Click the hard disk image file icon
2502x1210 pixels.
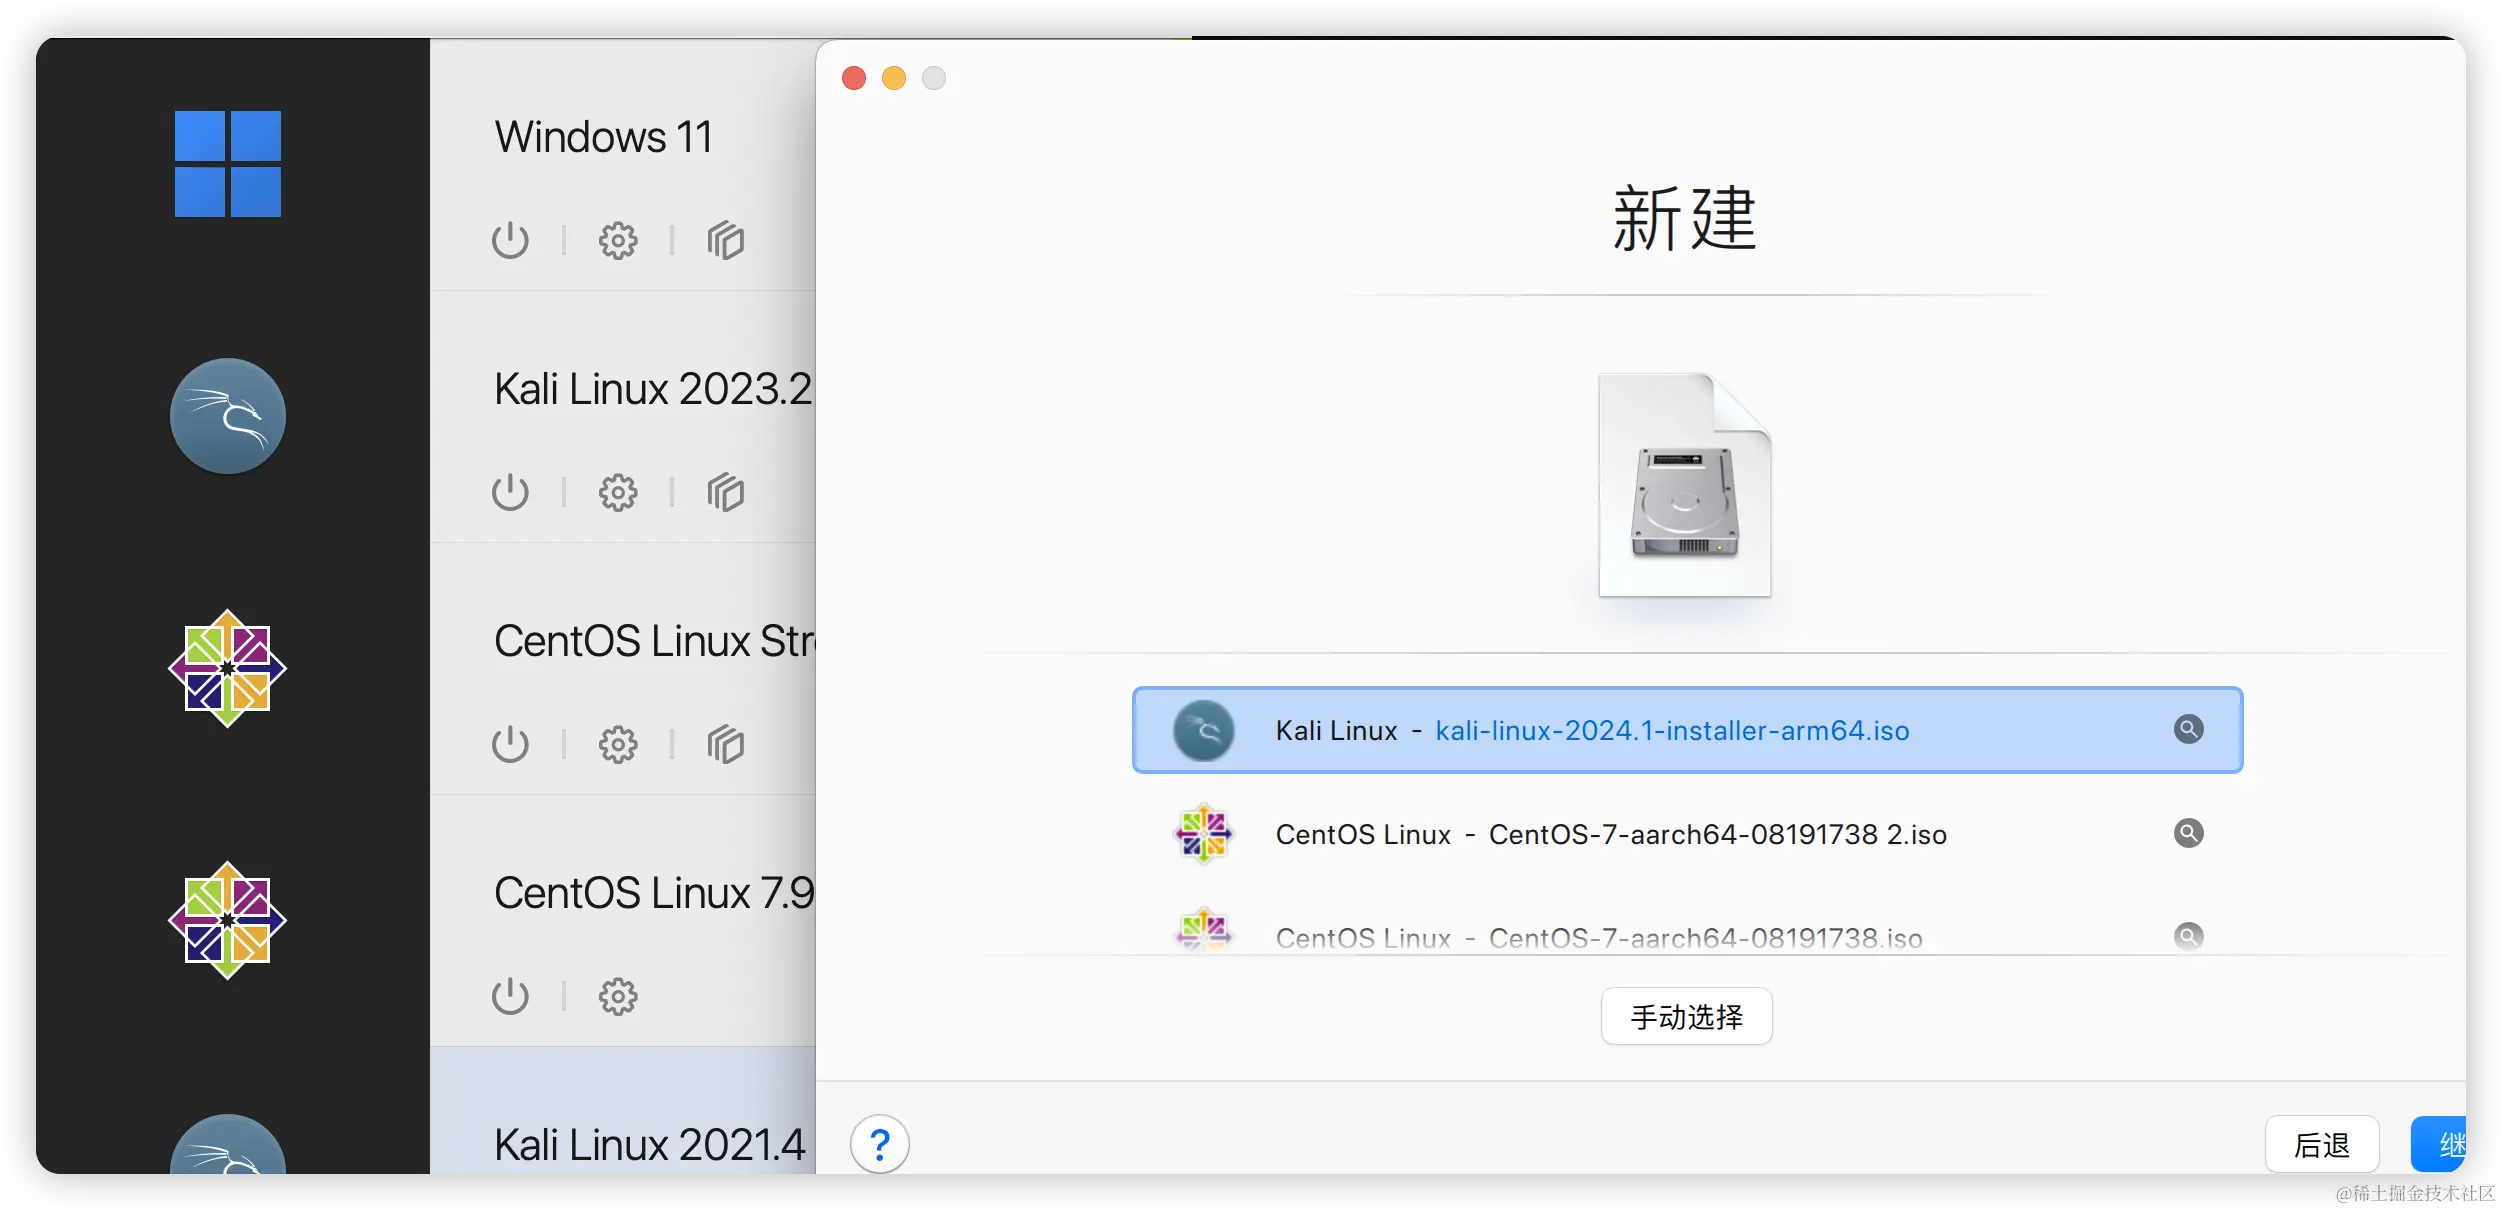click(x=1685, y=487)
